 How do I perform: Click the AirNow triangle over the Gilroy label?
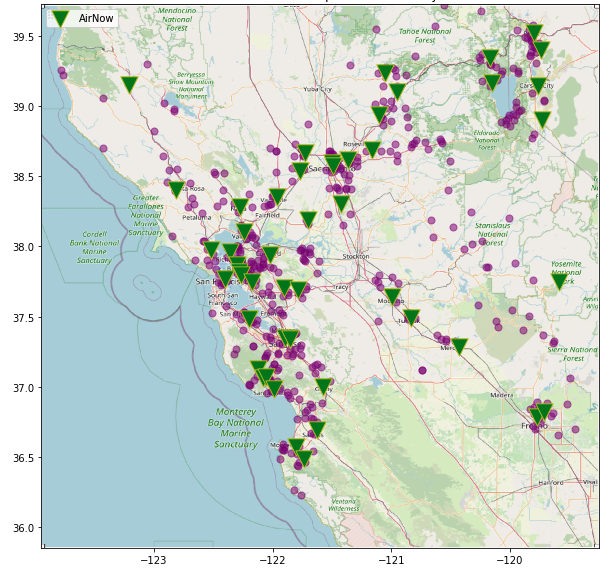[x=324, y=386]
